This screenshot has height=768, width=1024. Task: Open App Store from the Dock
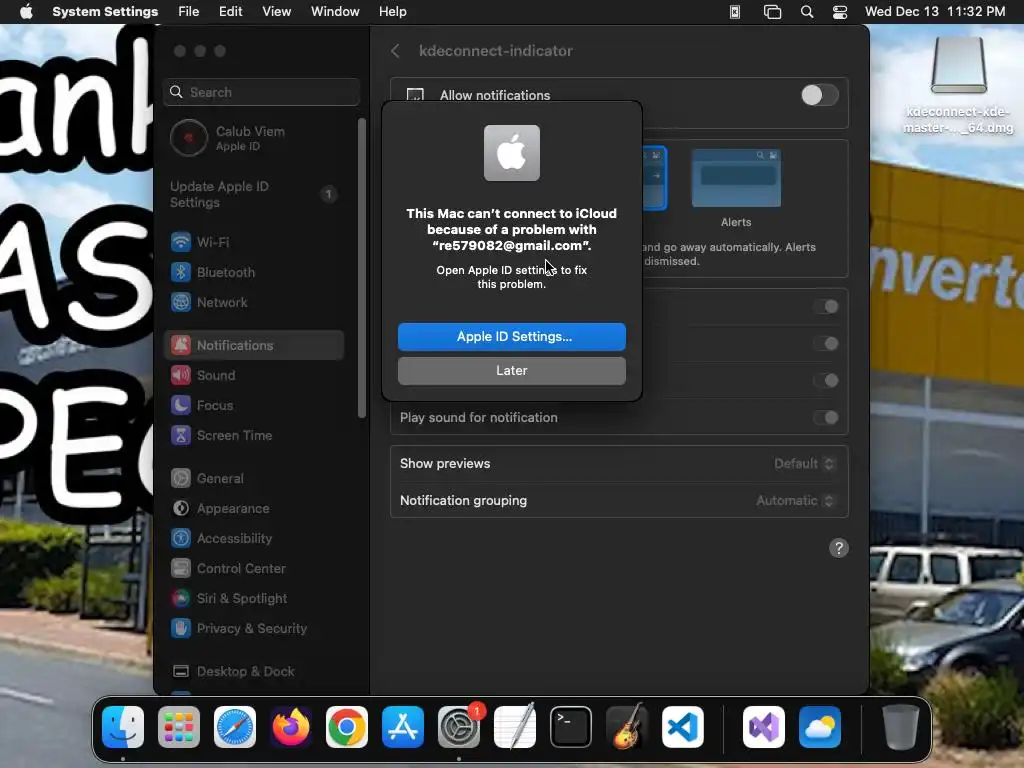click(403, 727)
